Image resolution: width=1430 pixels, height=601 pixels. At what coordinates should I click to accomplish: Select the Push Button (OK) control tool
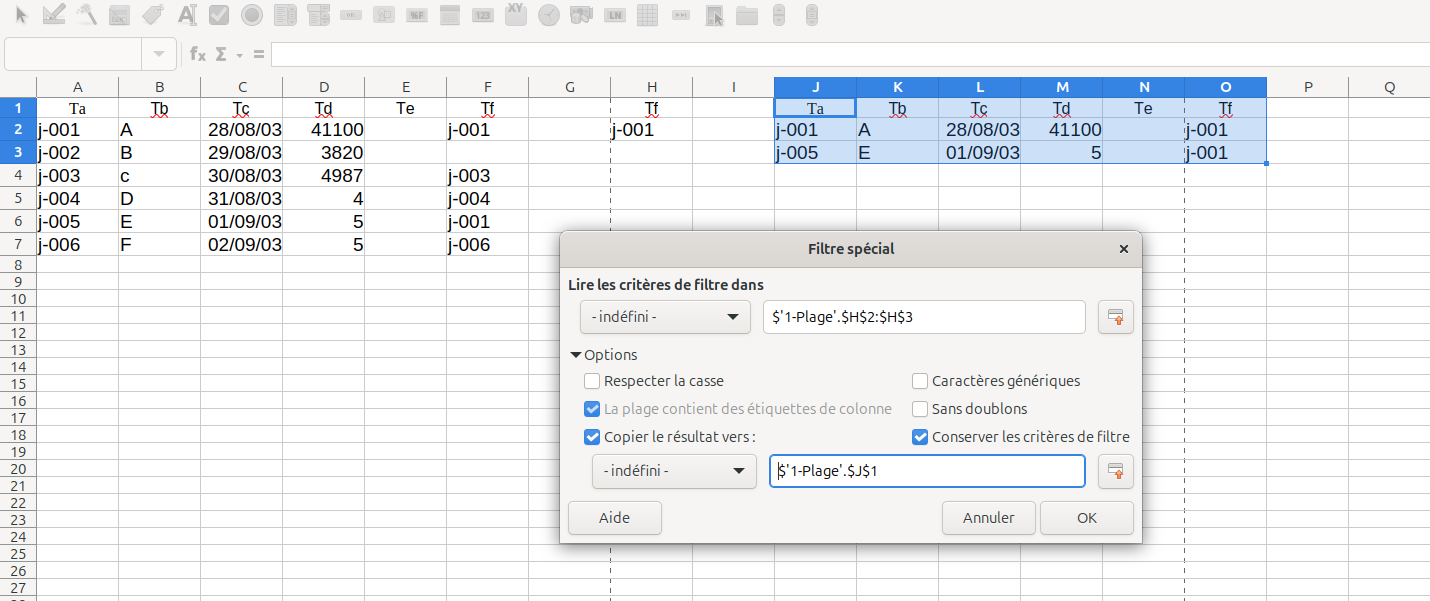[x=351, y=15]
